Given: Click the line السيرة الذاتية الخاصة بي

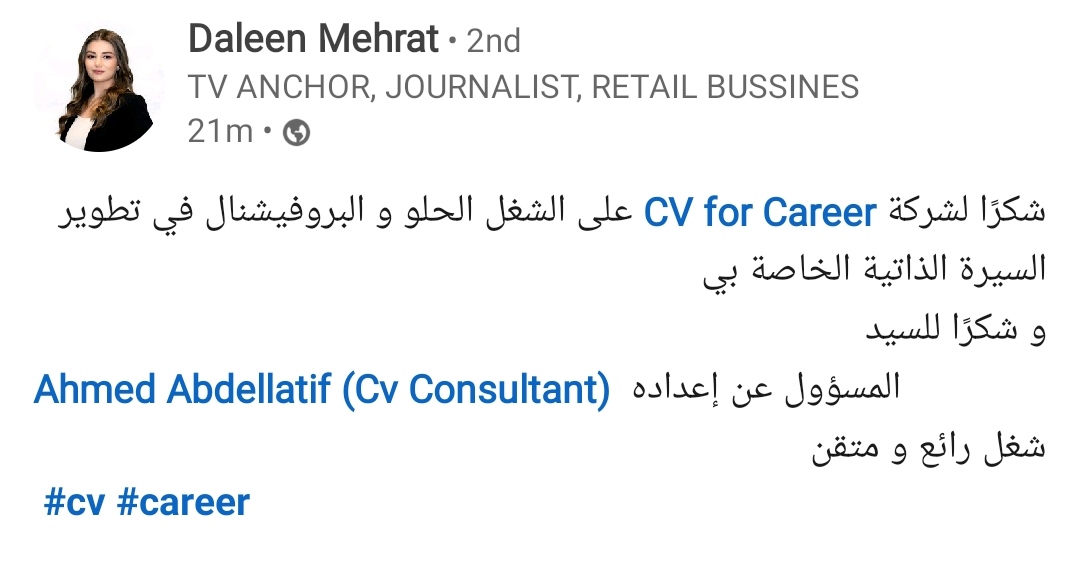Looking at the screenshot, I should click(875, 269).
